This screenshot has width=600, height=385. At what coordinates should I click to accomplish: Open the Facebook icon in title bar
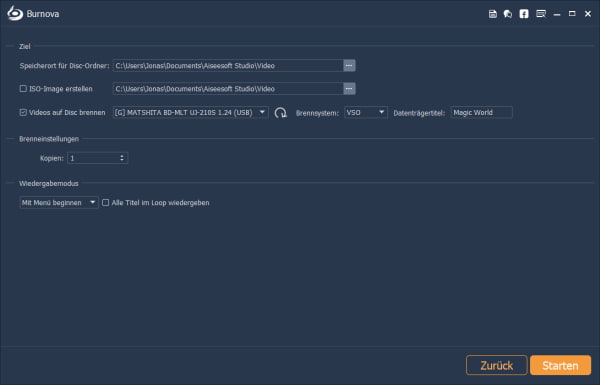pos(524,14)
